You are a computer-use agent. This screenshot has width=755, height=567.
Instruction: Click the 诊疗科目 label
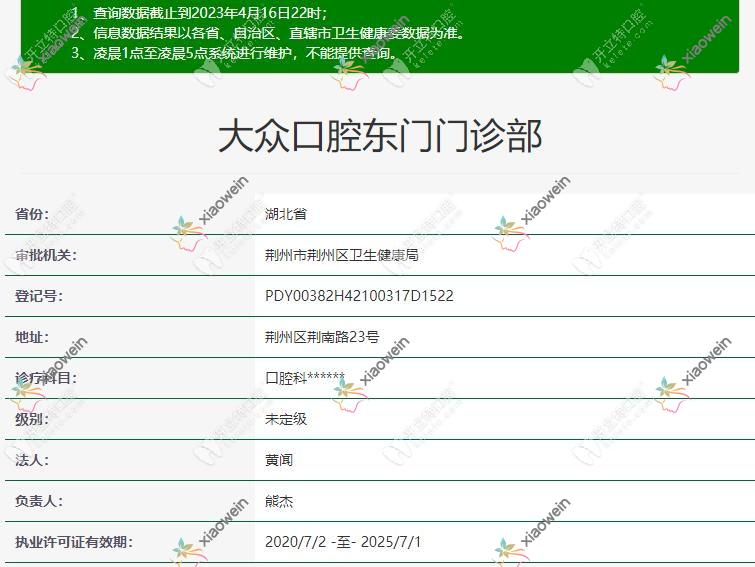pos(46,378)
